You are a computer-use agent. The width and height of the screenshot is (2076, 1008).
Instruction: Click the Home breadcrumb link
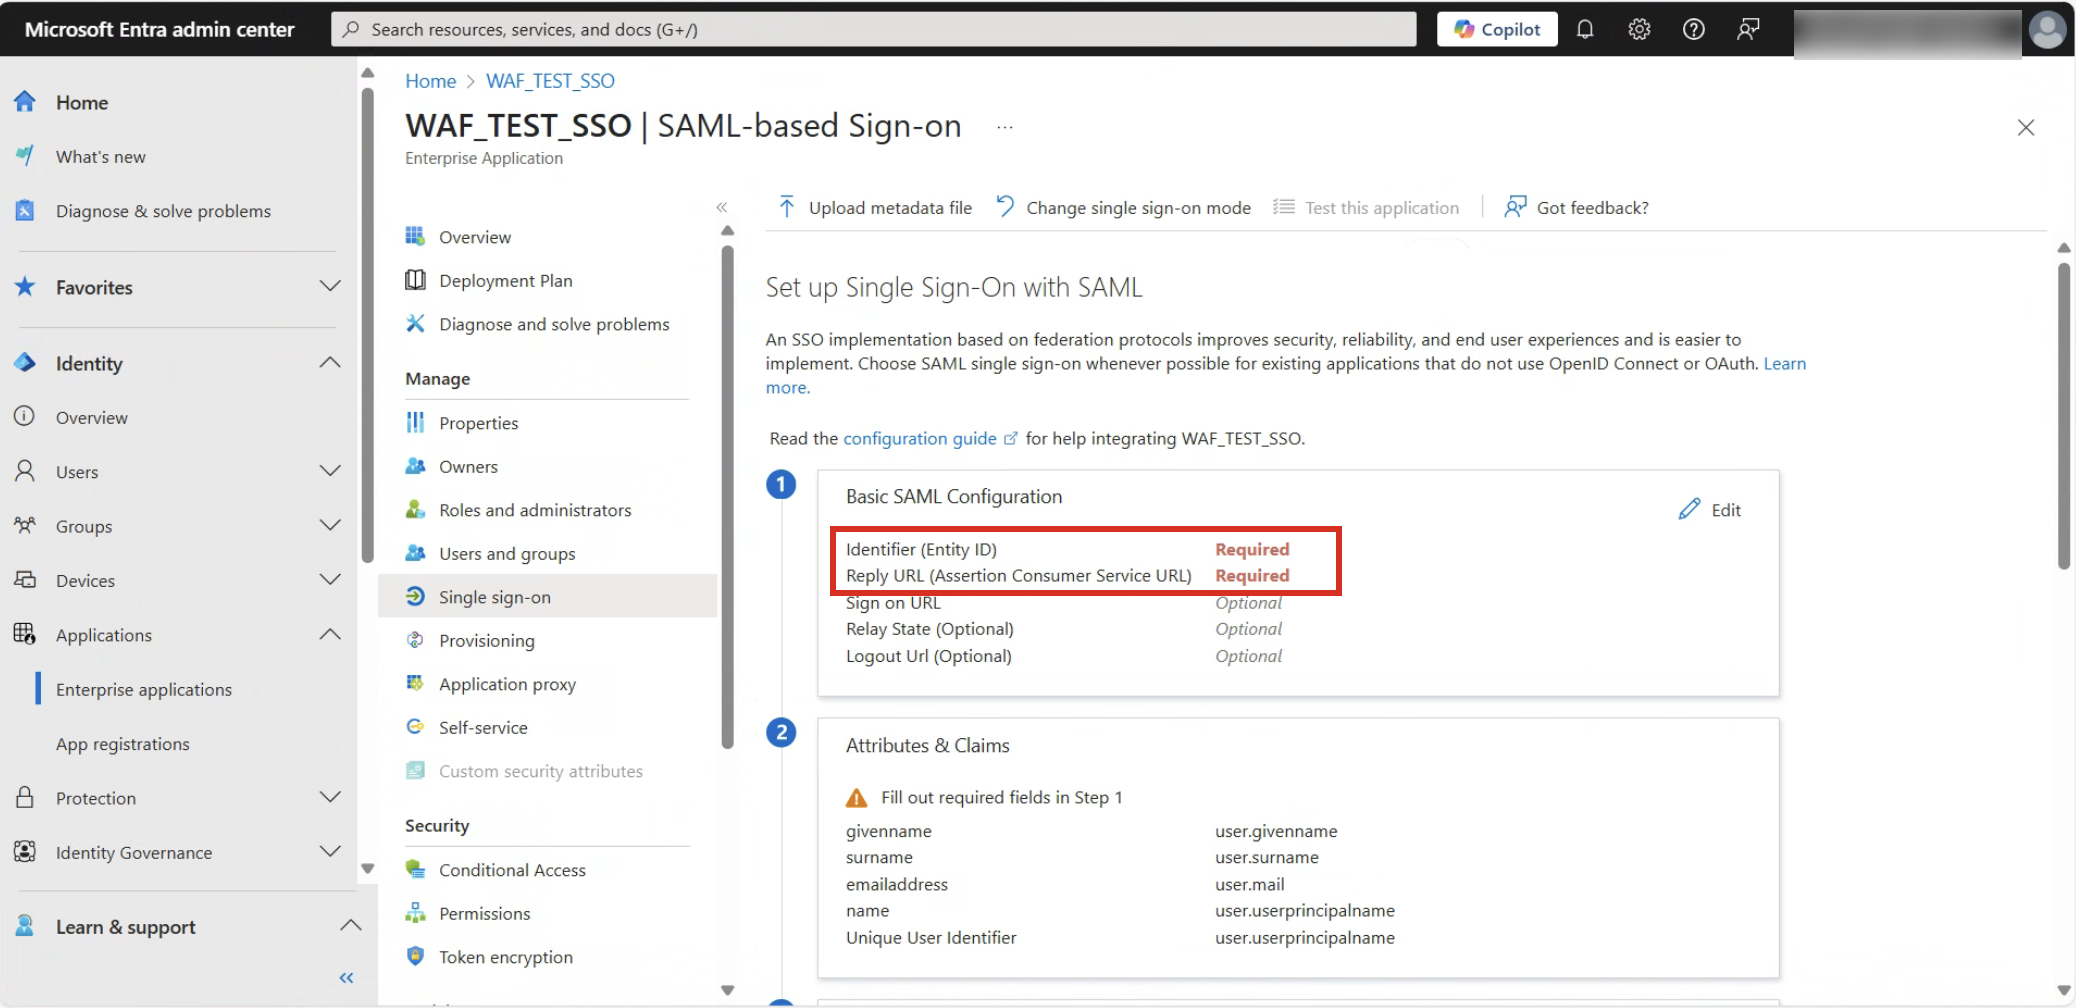(431, 81)
